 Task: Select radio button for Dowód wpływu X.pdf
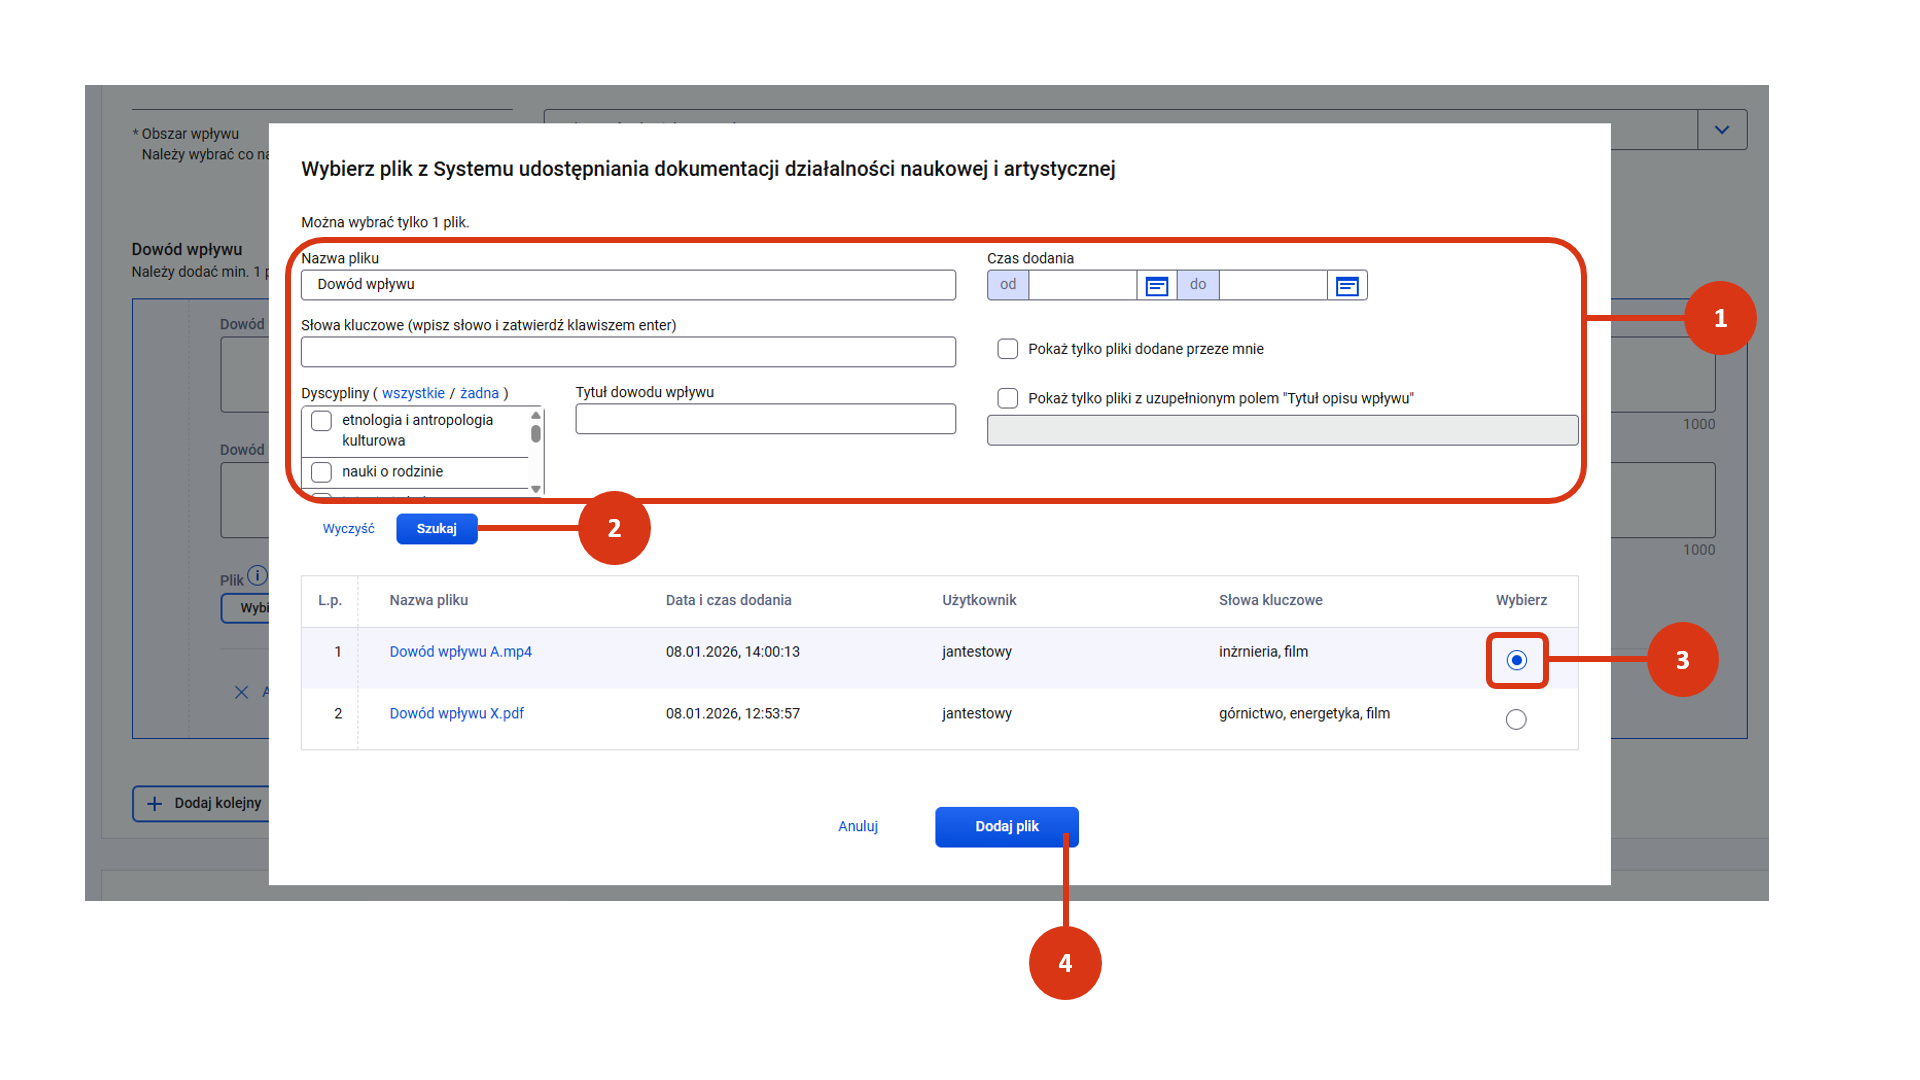click(x=1516, y=720)
